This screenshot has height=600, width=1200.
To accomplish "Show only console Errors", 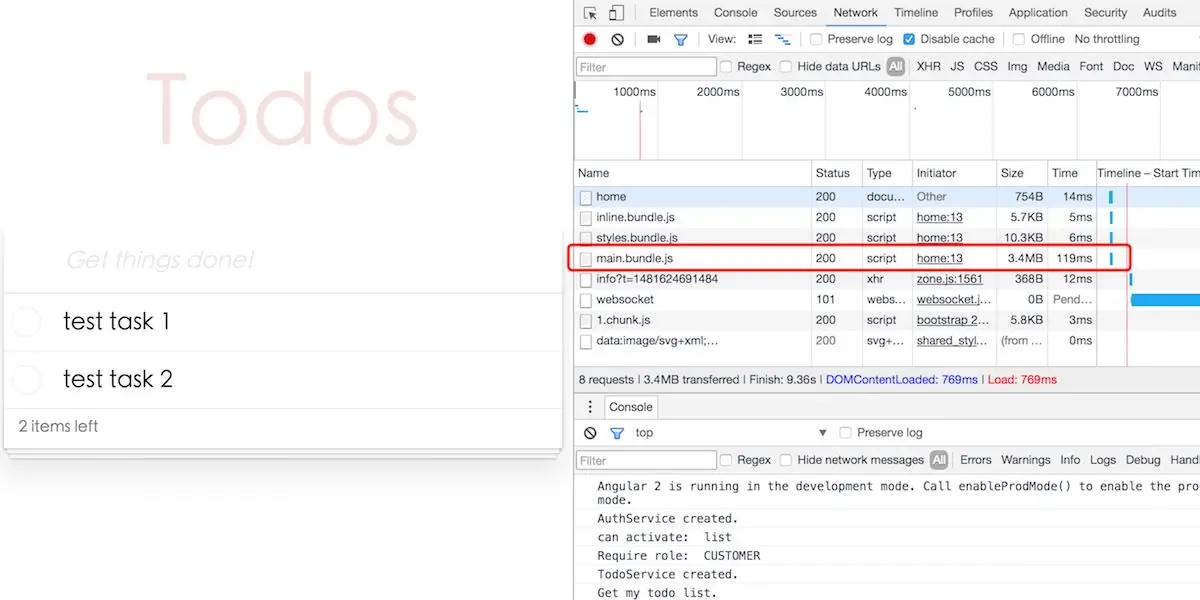I will [976, 460].
